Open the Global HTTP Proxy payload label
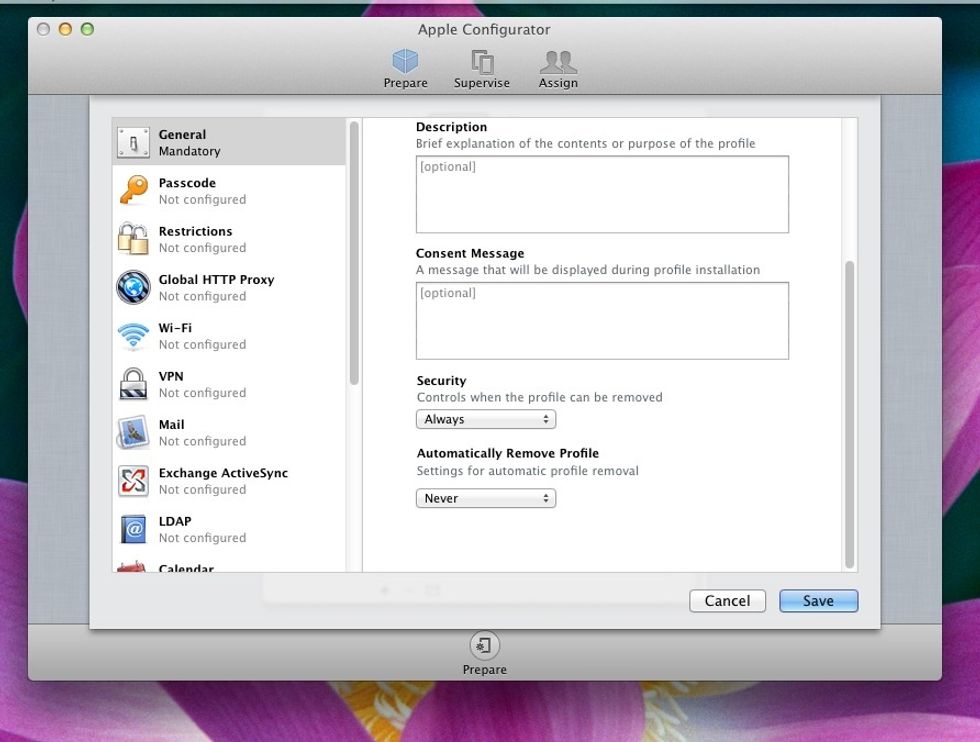This screenshot has width=980, height=742. (216, 279)
